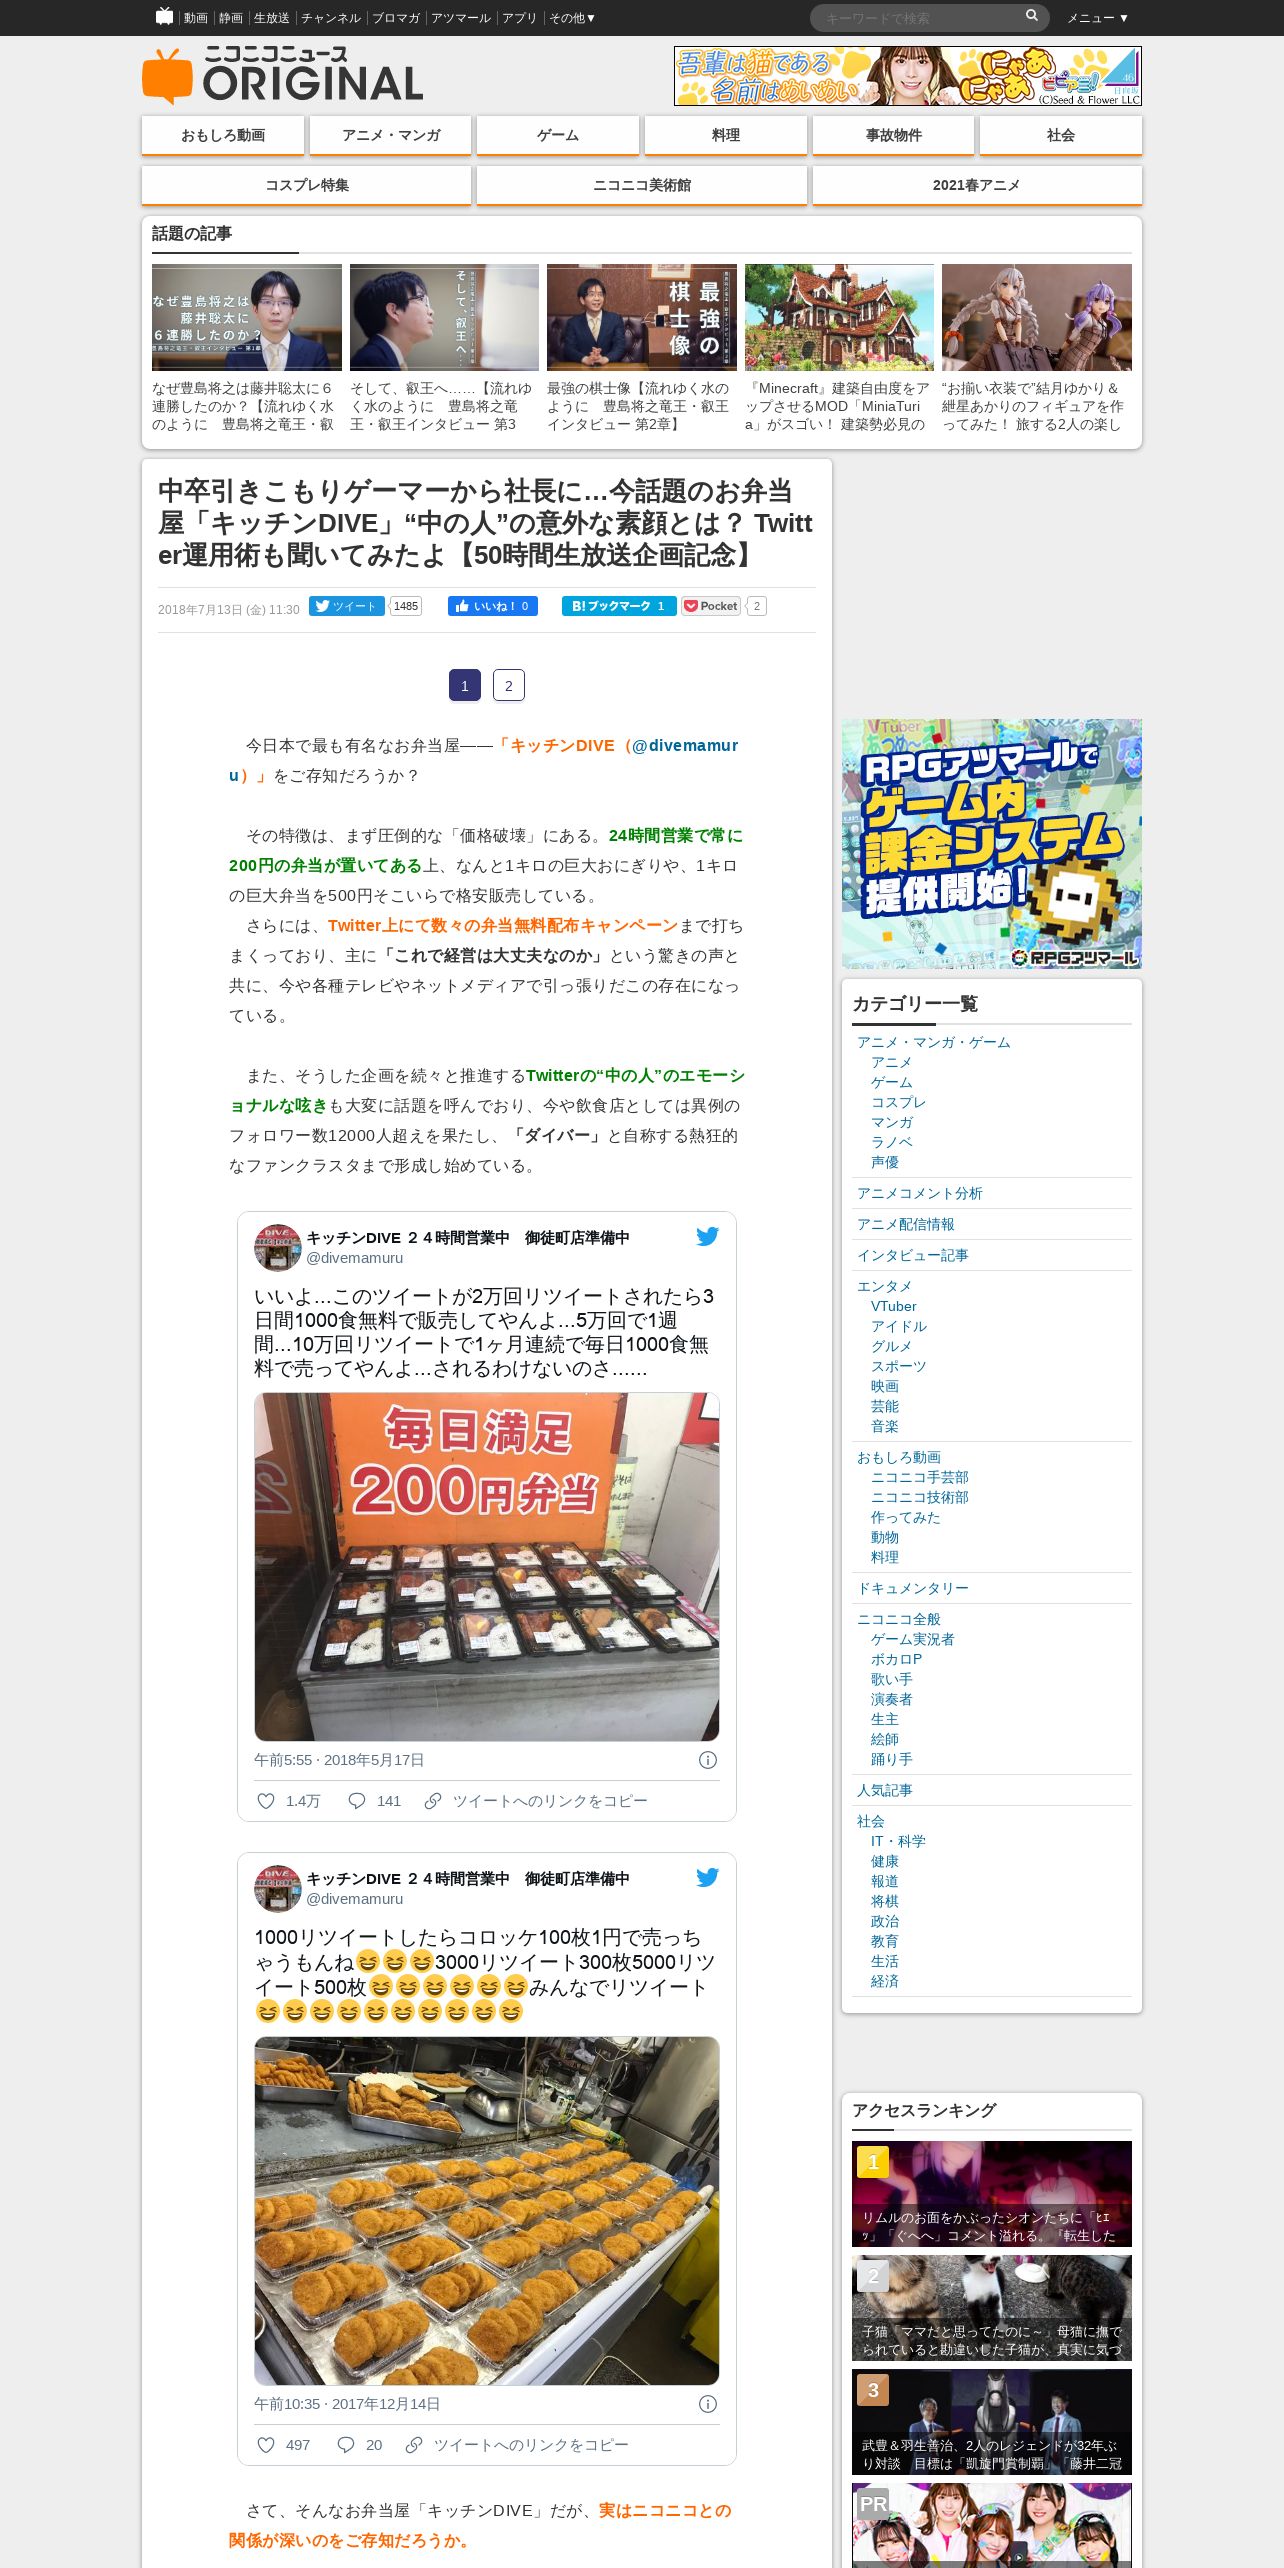Copy link to the 200円弁当 tweet
This screenshot has height=2568, width=1284.
click(536, 1801)
